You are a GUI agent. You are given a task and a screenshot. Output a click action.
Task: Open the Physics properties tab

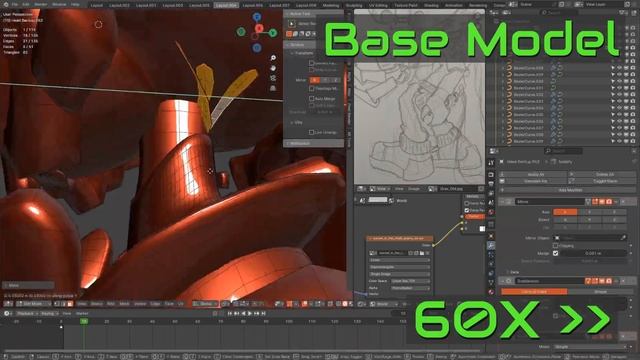point(491,264)
